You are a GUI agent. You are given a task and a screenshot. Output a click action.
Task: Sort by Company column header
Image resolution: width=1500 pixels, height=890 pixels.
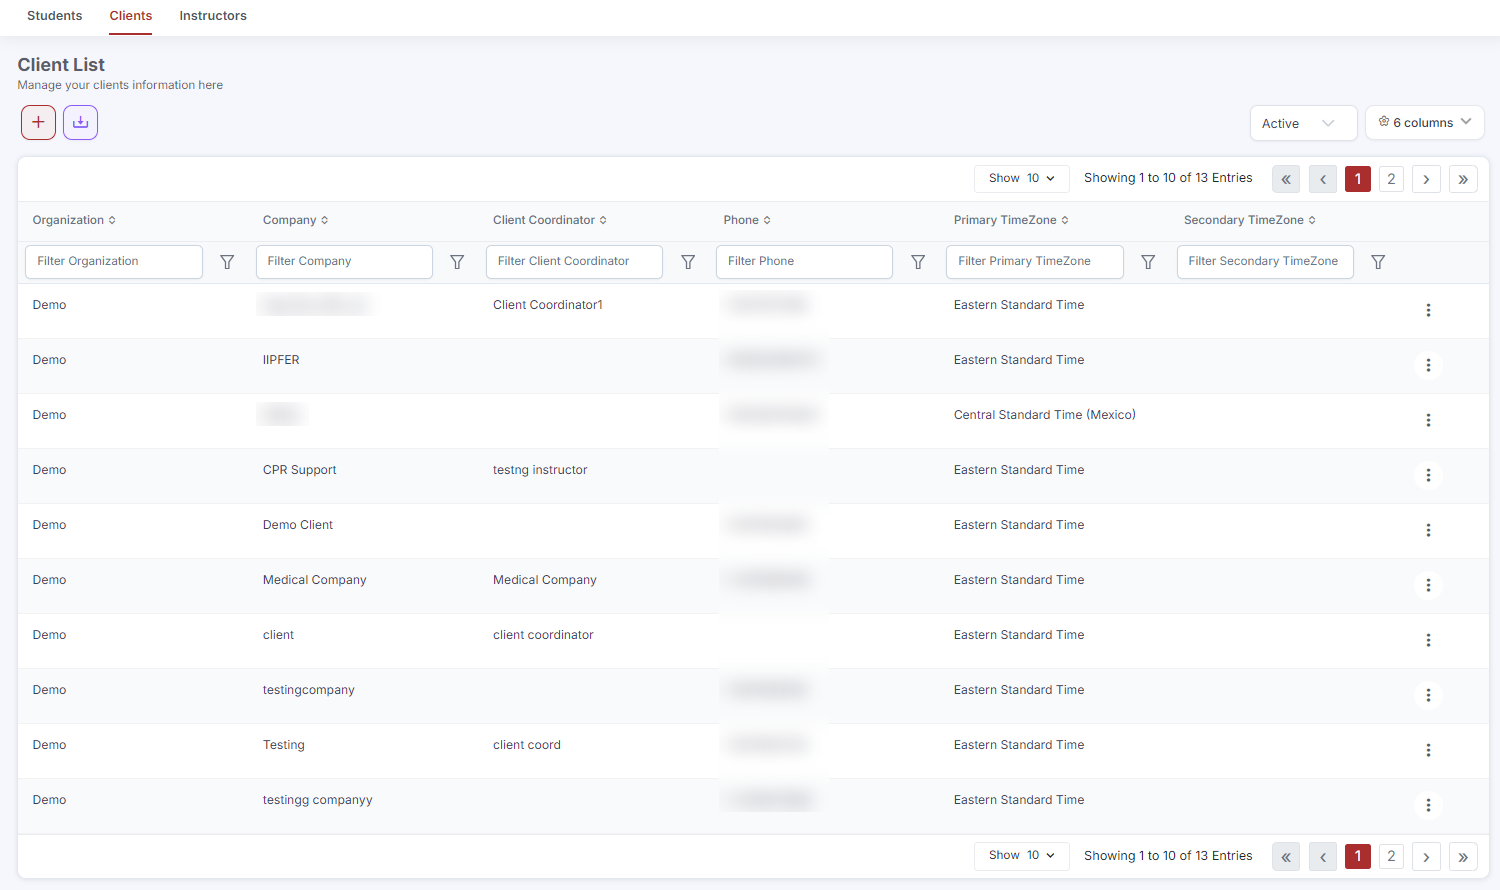(x=296, y=220)
